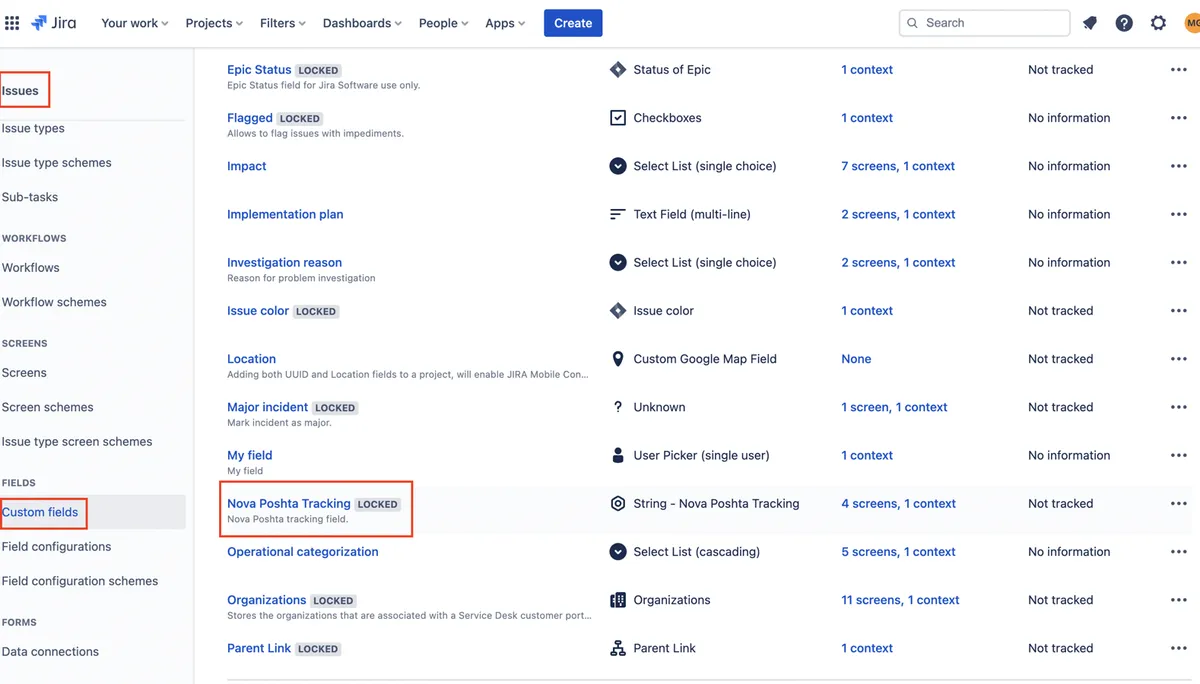Open the notifications icon
Image resolution: width=1200 pixels, height=684 pixels.
[1090, 23]
